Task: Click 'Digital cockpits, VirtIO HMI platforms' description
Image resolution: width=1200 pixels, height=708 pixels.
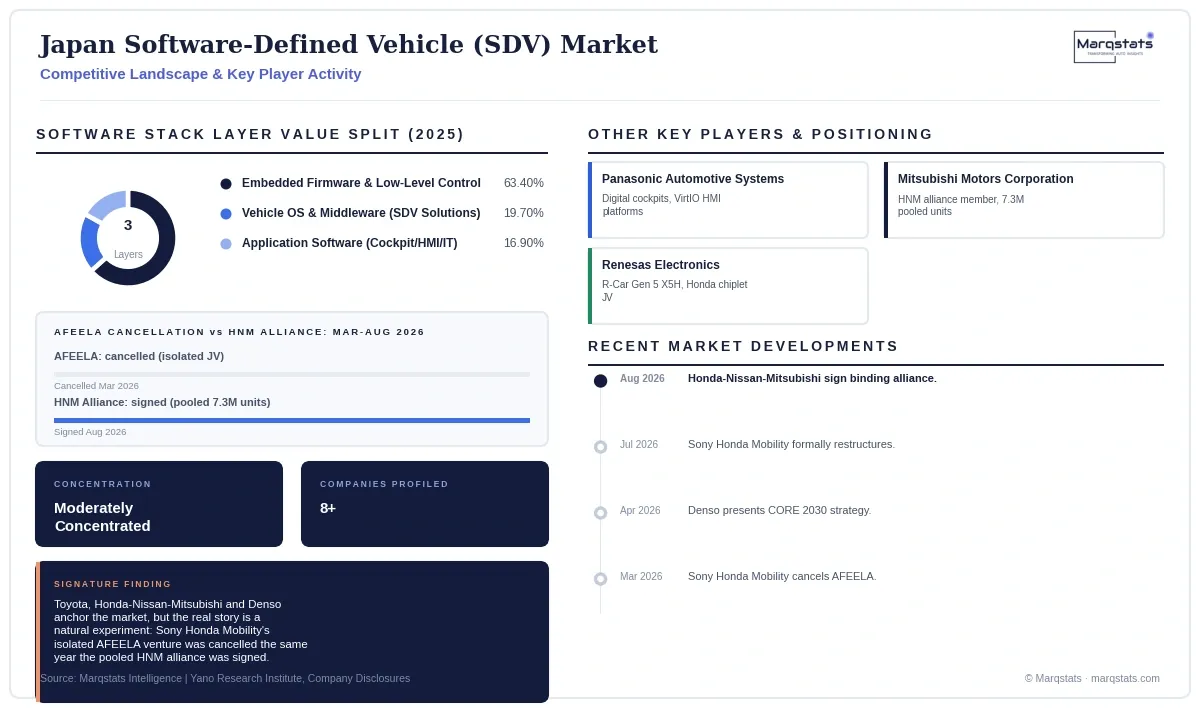Action: pos(661,205)
